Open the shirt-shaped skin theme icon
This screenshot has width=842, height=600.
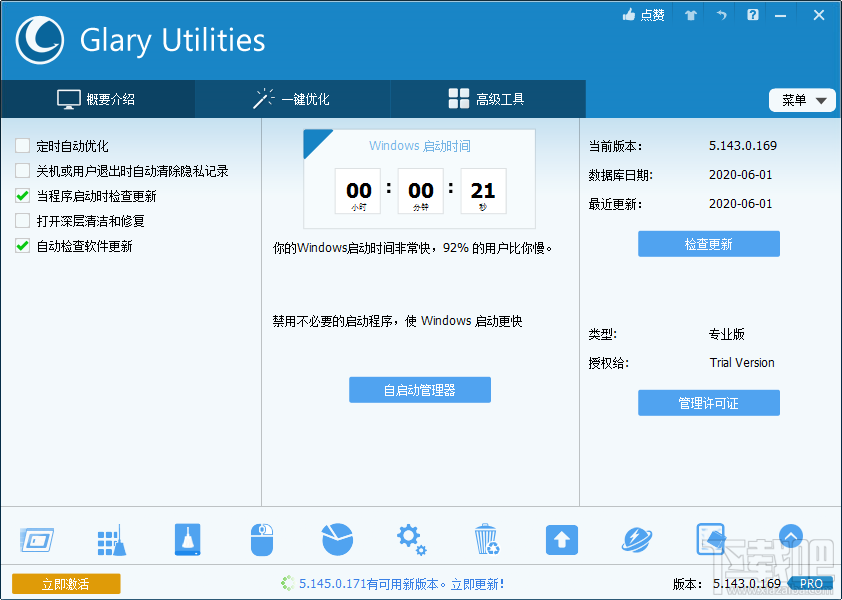[689, 15]
